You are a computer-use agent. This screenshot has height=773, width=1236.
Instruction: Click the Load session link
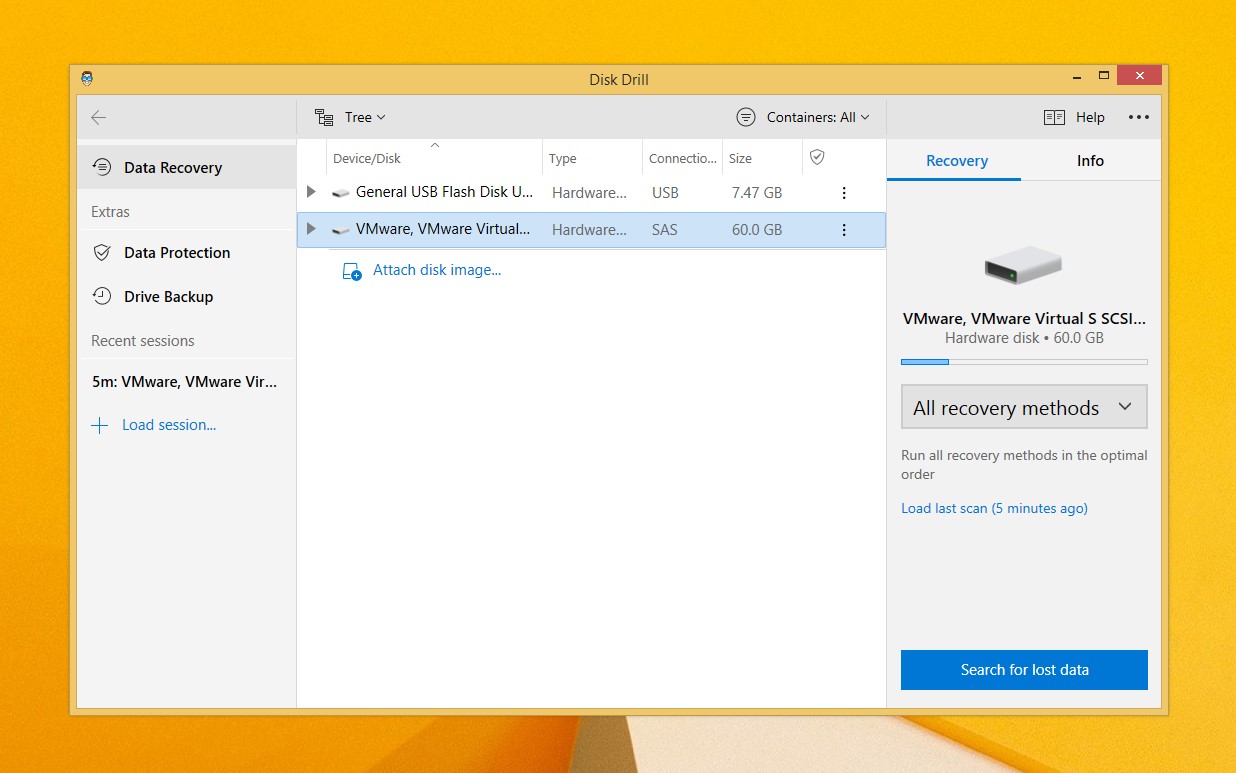tap(169, 425)
